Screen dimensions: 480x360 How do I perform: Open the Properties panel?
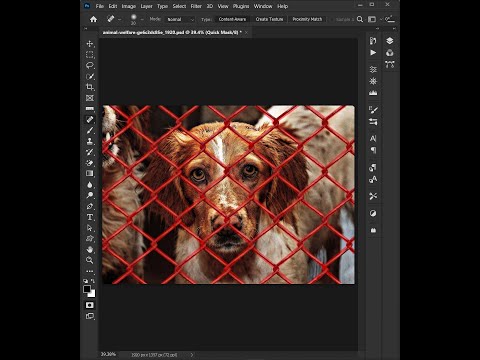[373, 69]
